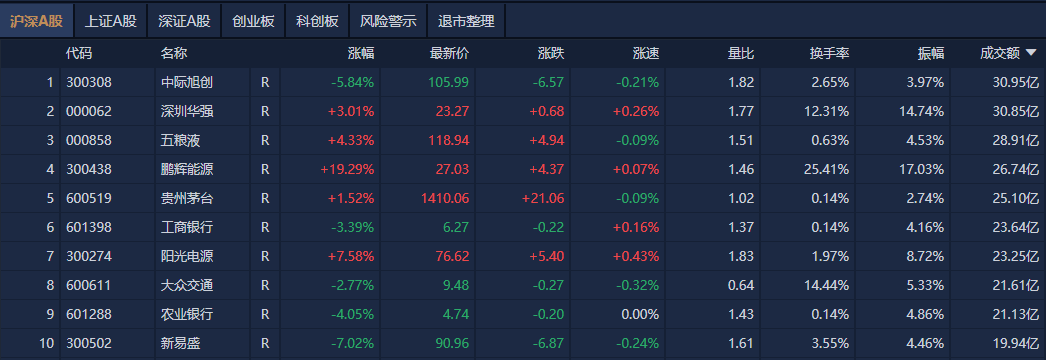
Task: Click the R marker for 中际旭创
Action: 266,83
